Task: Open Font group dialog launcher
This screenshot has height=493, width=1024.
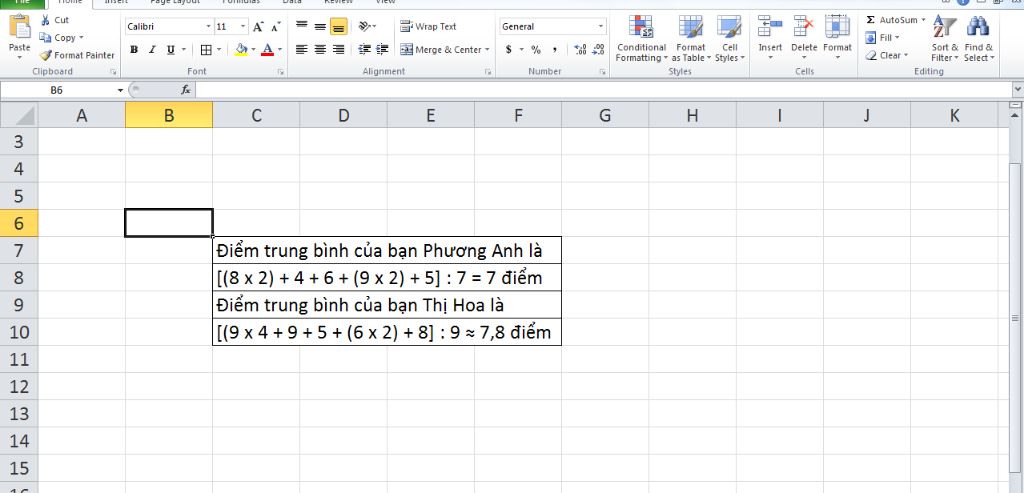Action: pyautogui.click(x=281, y=72)
